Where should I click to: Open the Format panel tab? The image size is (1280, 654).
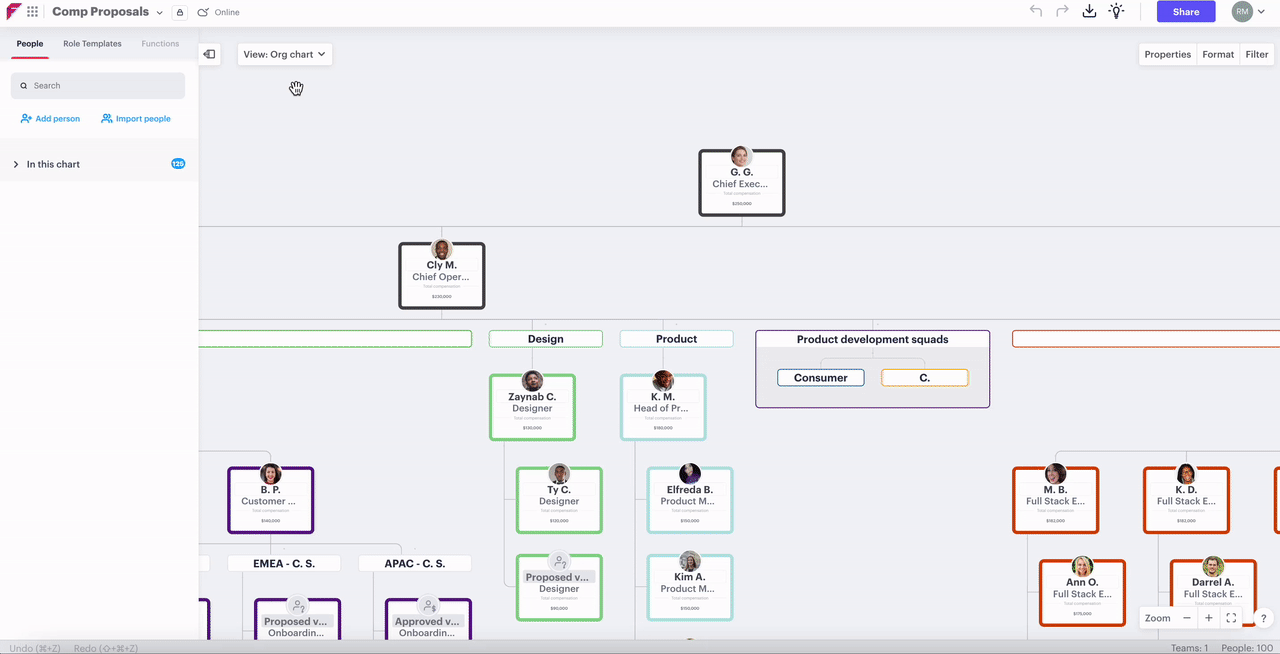click(1218, 55)
